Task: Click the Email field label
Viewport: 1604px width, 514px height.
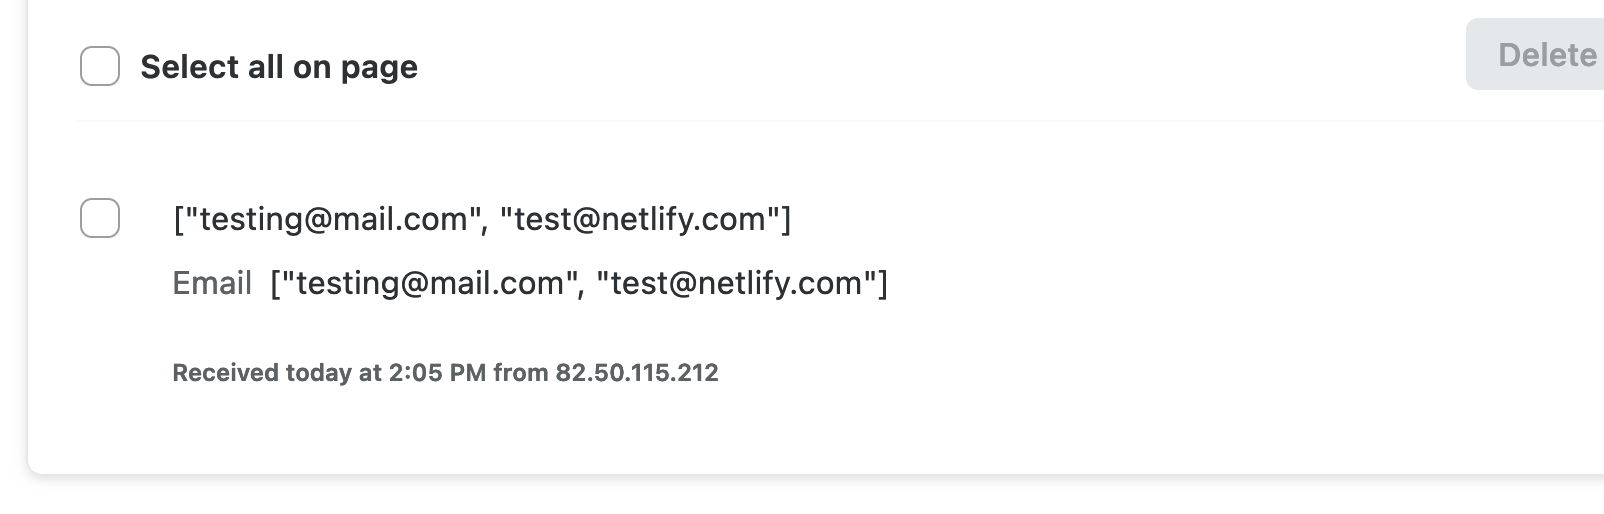Action: pos(212,283)
